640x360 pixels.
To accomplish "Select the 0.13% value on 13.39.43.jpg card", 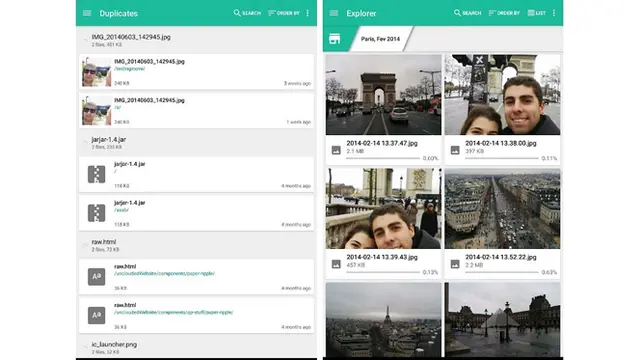I will coord(430,272).
